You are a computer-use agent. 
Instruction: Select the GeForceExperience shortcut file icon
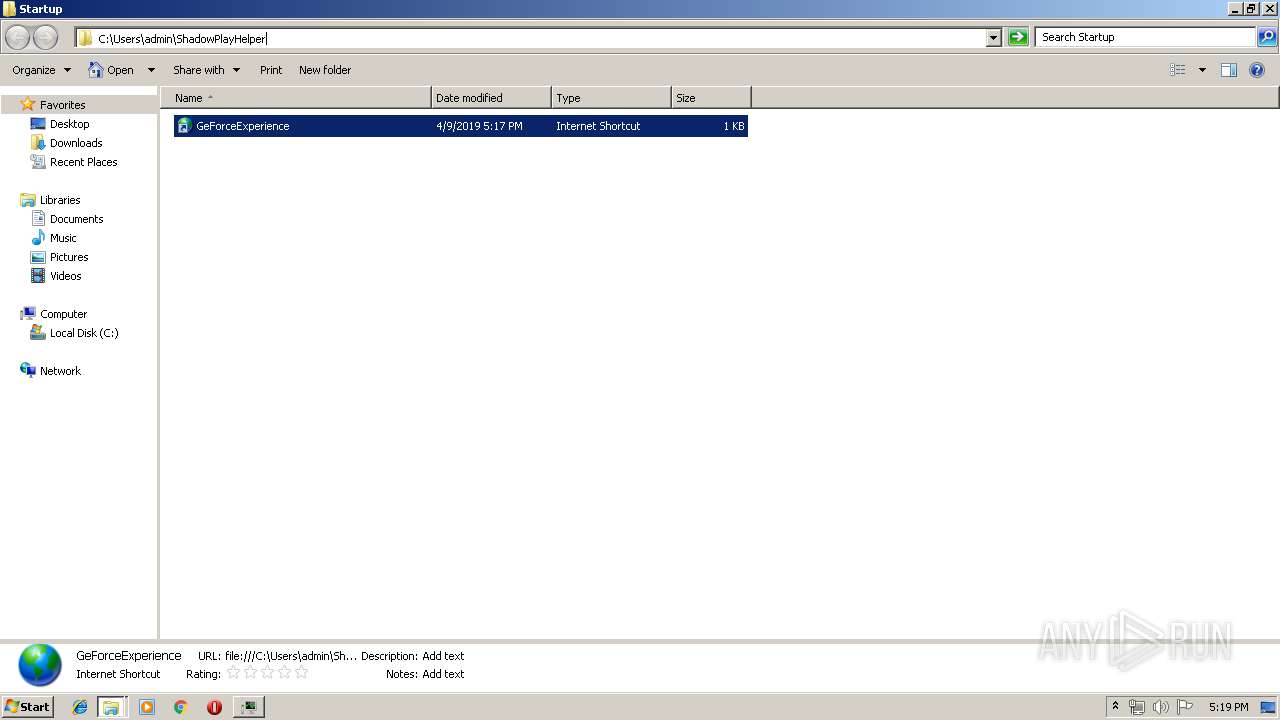(184, 126)
